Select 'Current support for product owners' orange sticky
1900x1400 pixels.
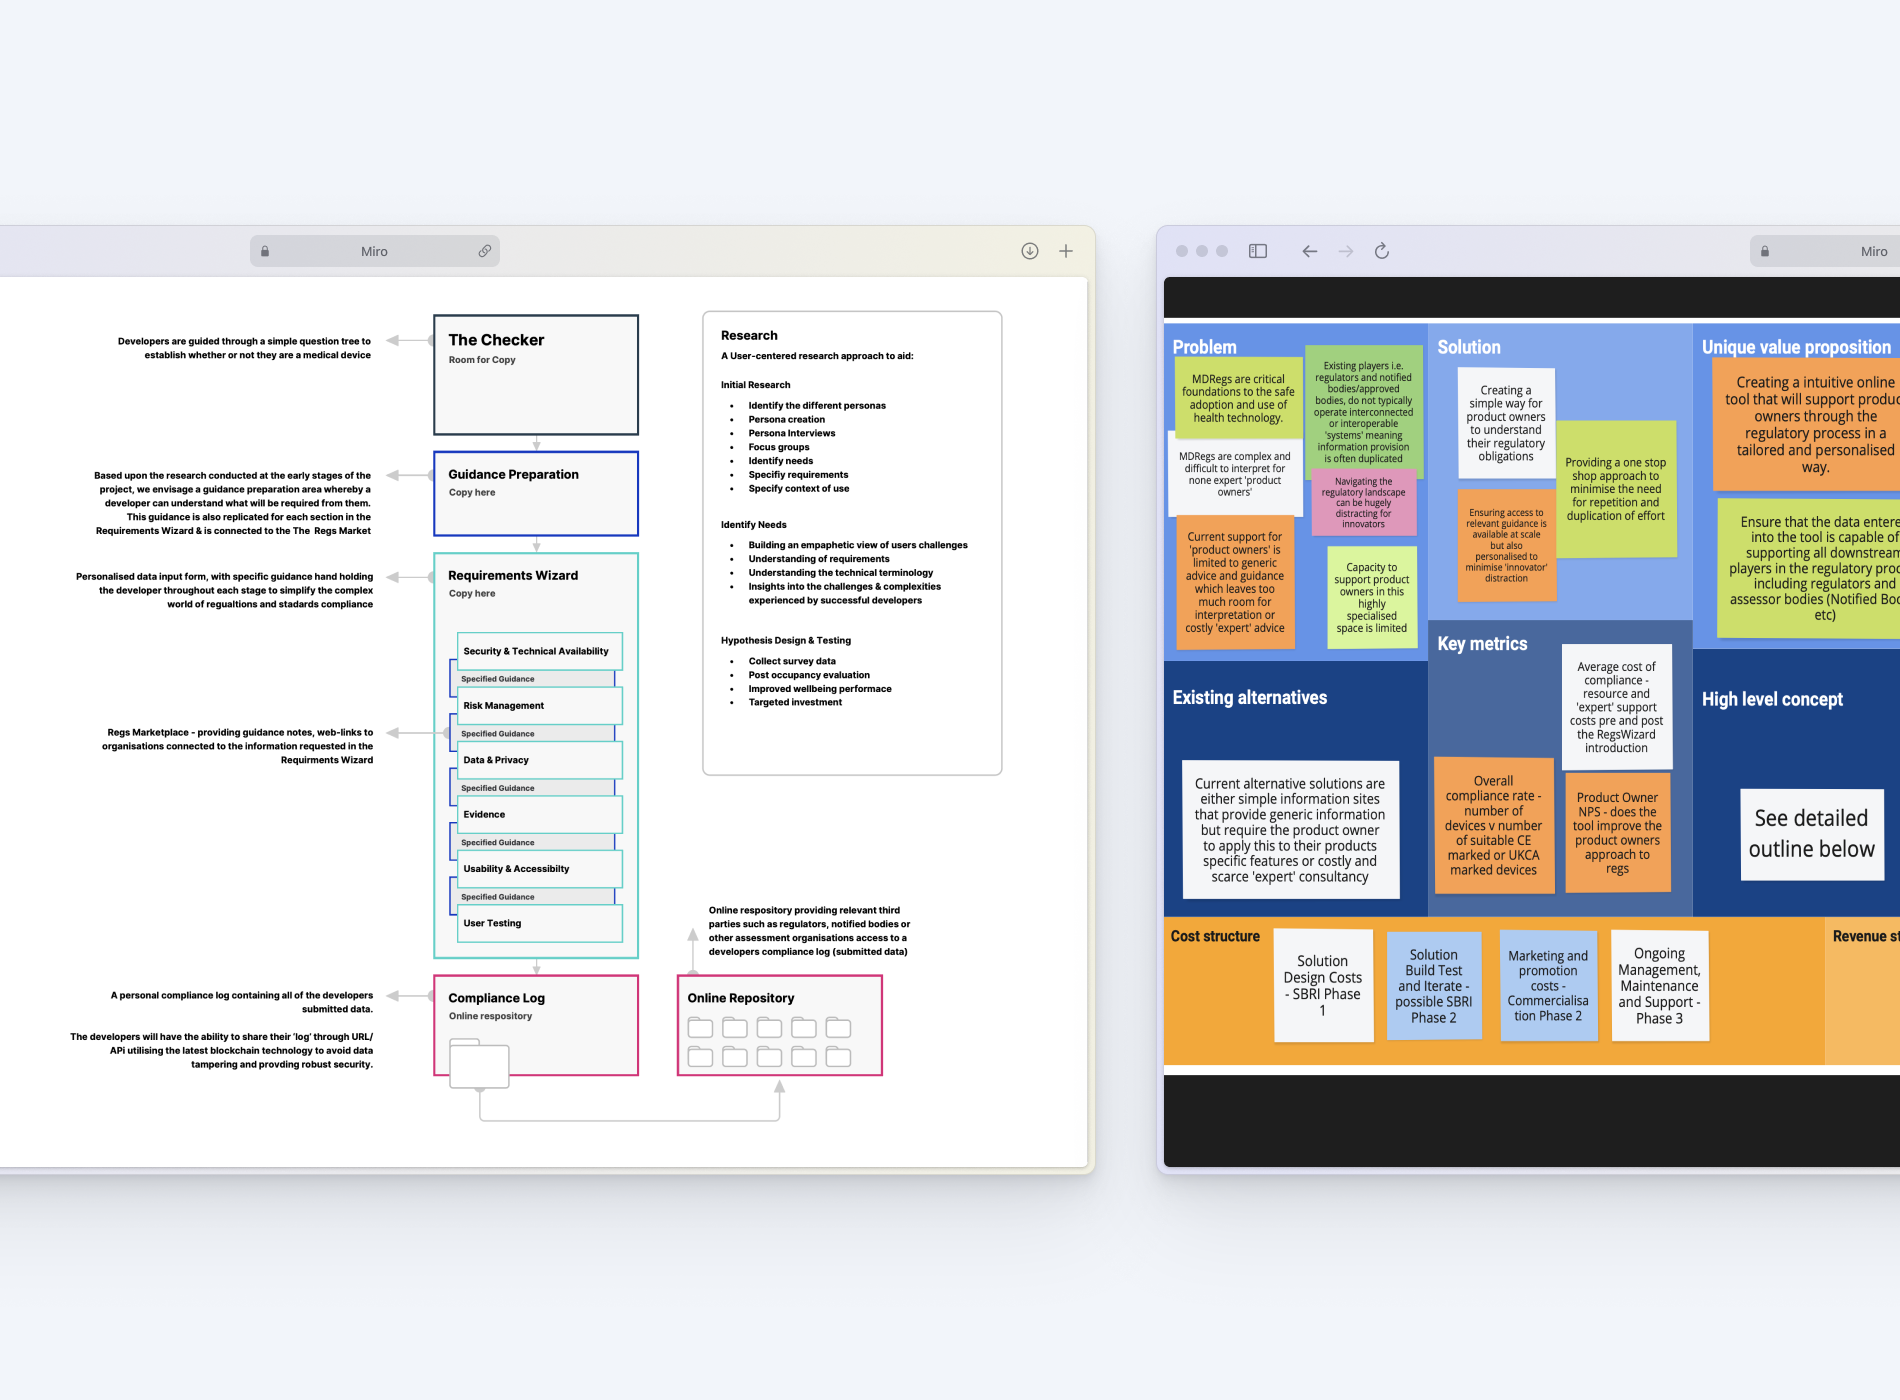click(1235, 582)
